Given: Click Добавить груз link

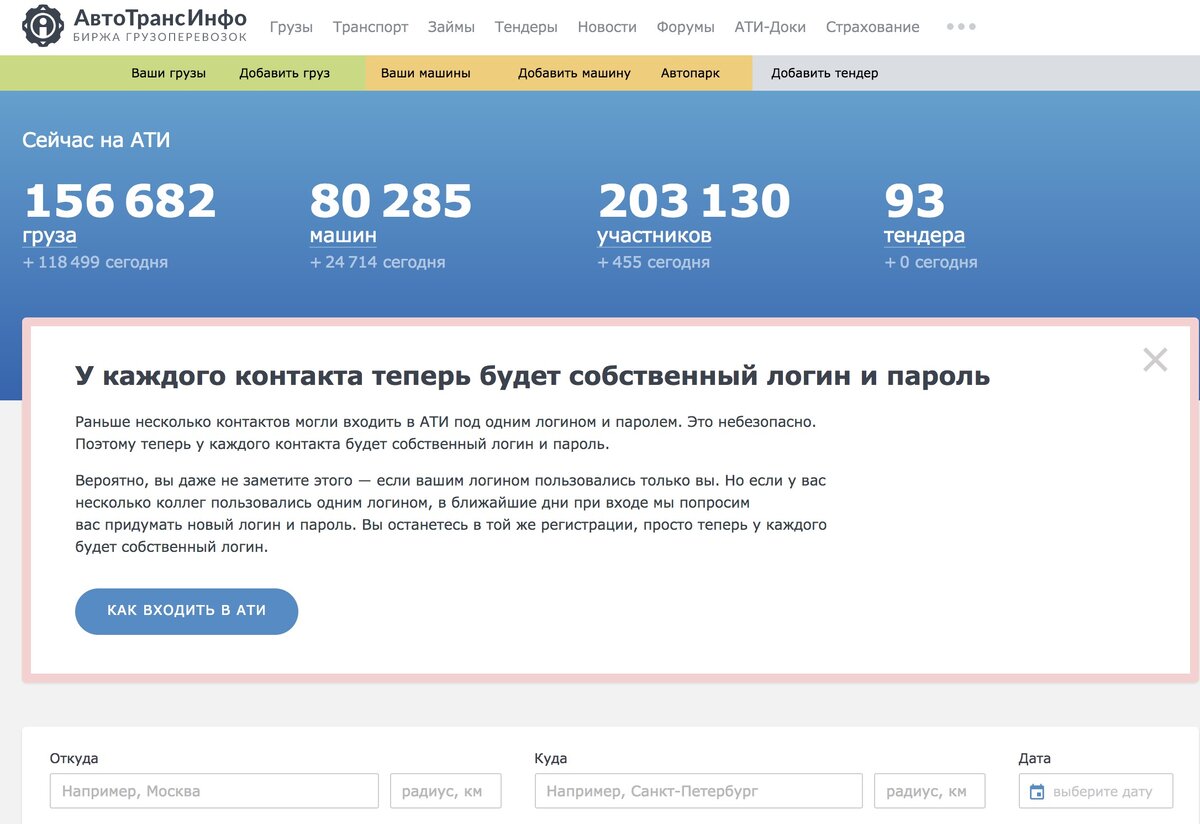Looking at the screenshot, I should (x=284, y=73).
